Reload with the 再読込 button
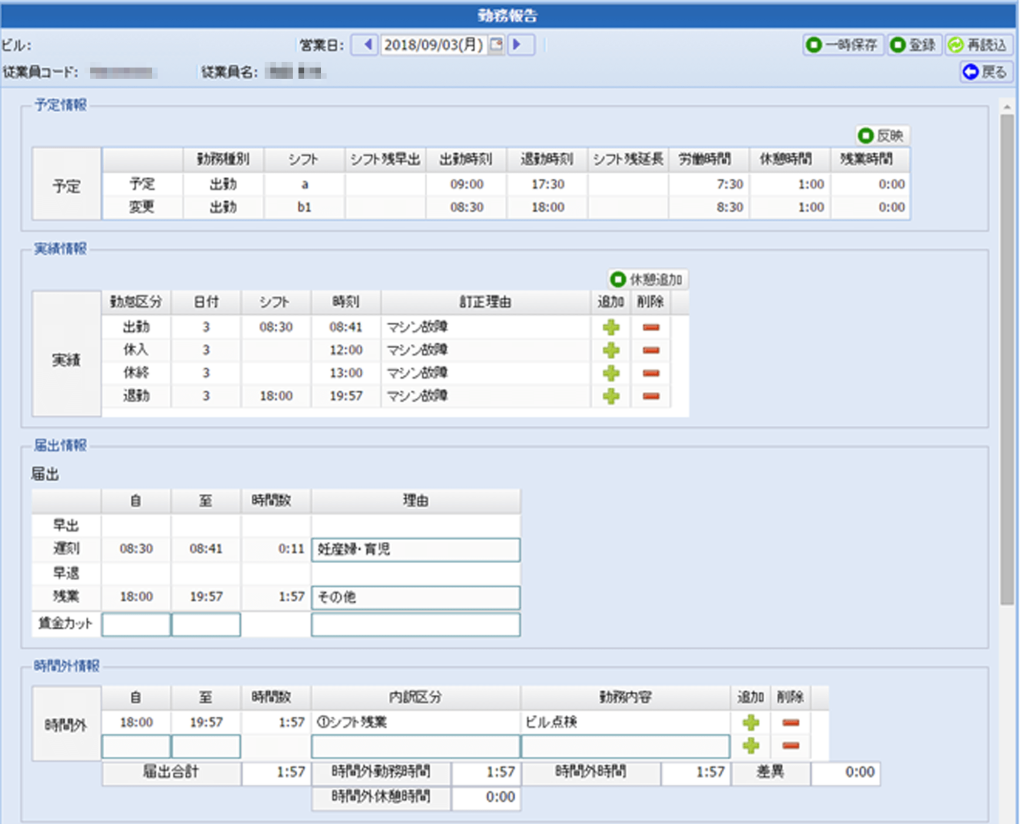1024x824 pixels. 979,45
